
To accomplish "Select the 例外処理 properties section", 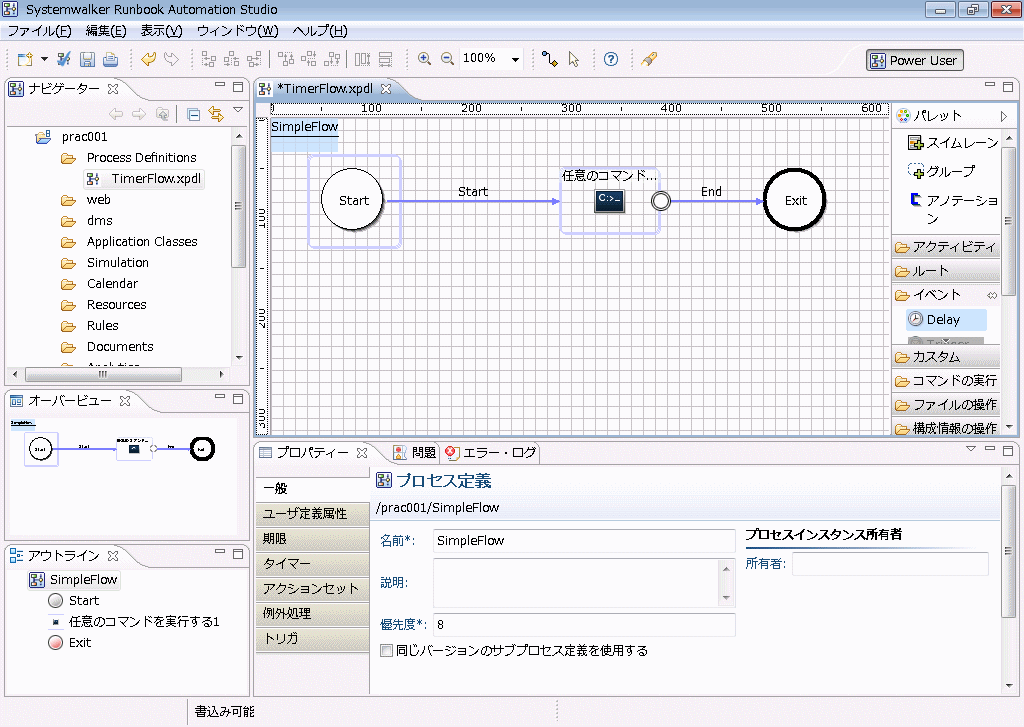I will pos(312,613).
